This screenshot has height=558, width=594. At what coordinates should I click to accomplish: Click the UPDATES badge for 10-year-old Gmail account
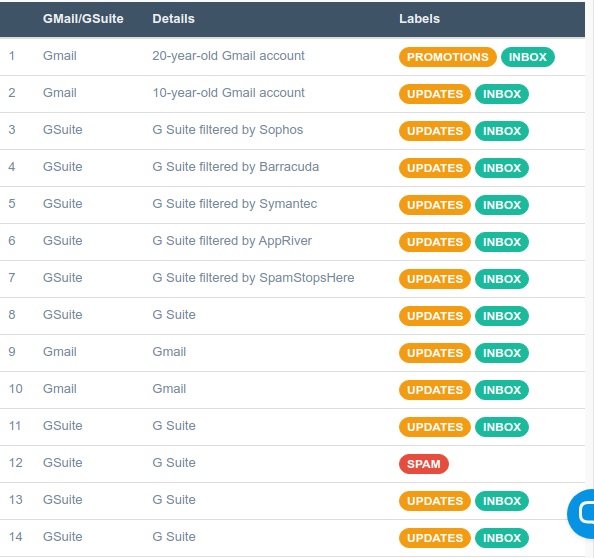tap(435, 94)
